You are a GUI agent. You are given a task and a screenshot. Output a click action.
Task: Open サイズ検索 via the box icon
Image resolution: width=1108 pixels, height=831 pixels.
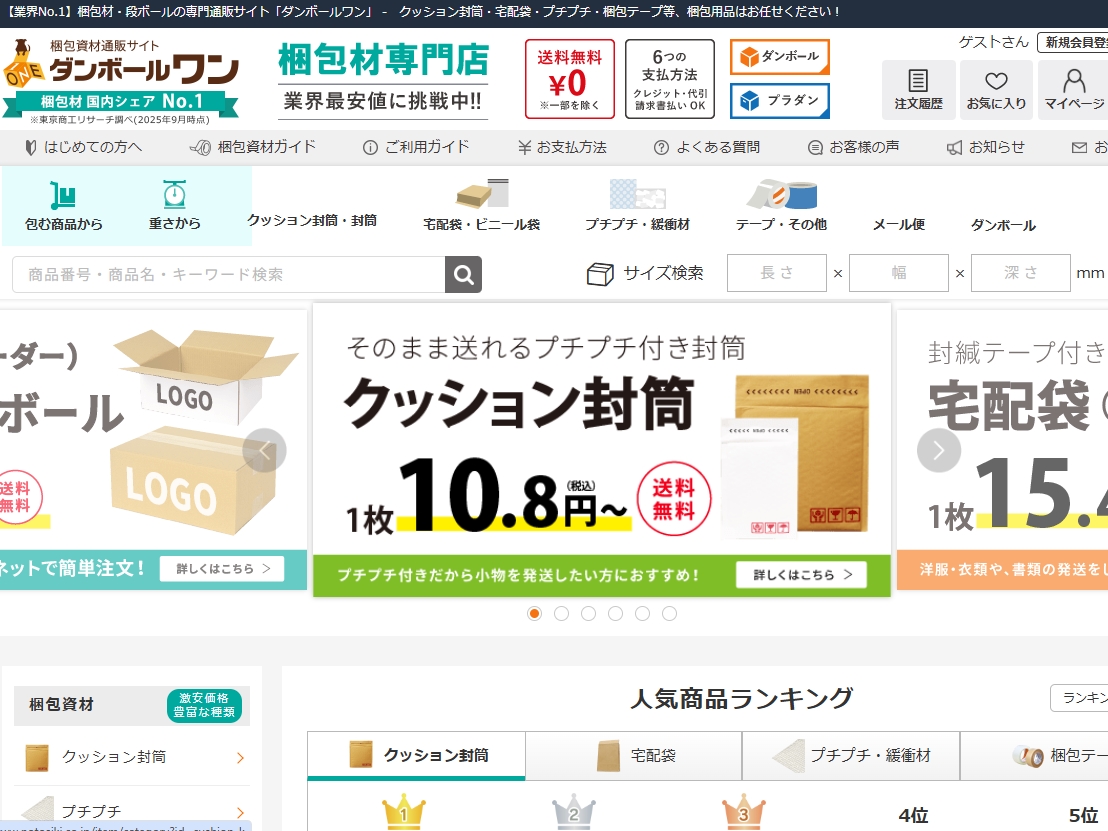600,272
